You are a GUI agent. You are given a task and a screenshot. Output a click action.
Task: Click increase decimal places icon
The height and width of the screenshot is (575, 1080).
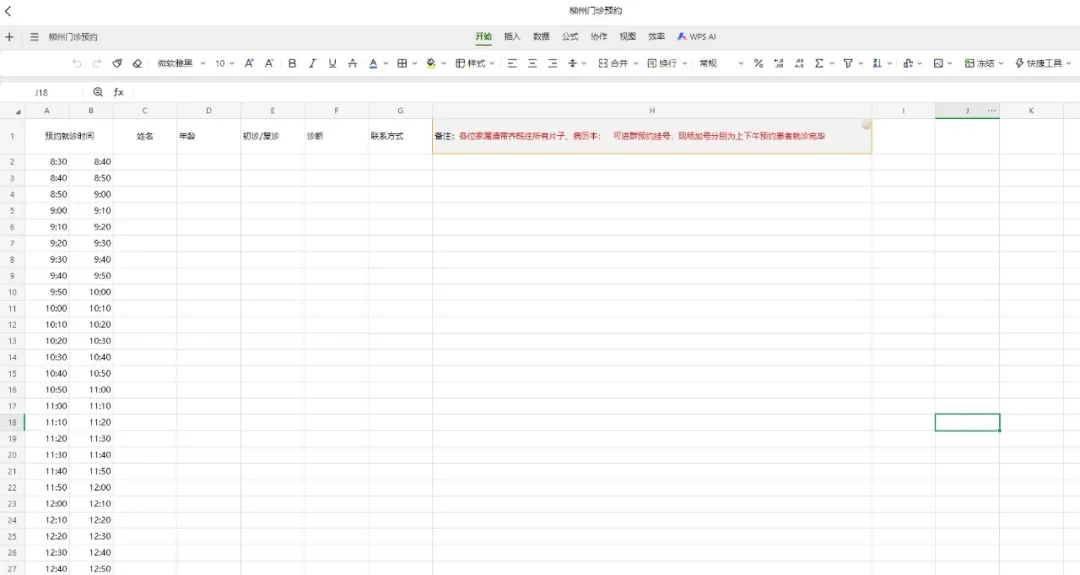779,63
